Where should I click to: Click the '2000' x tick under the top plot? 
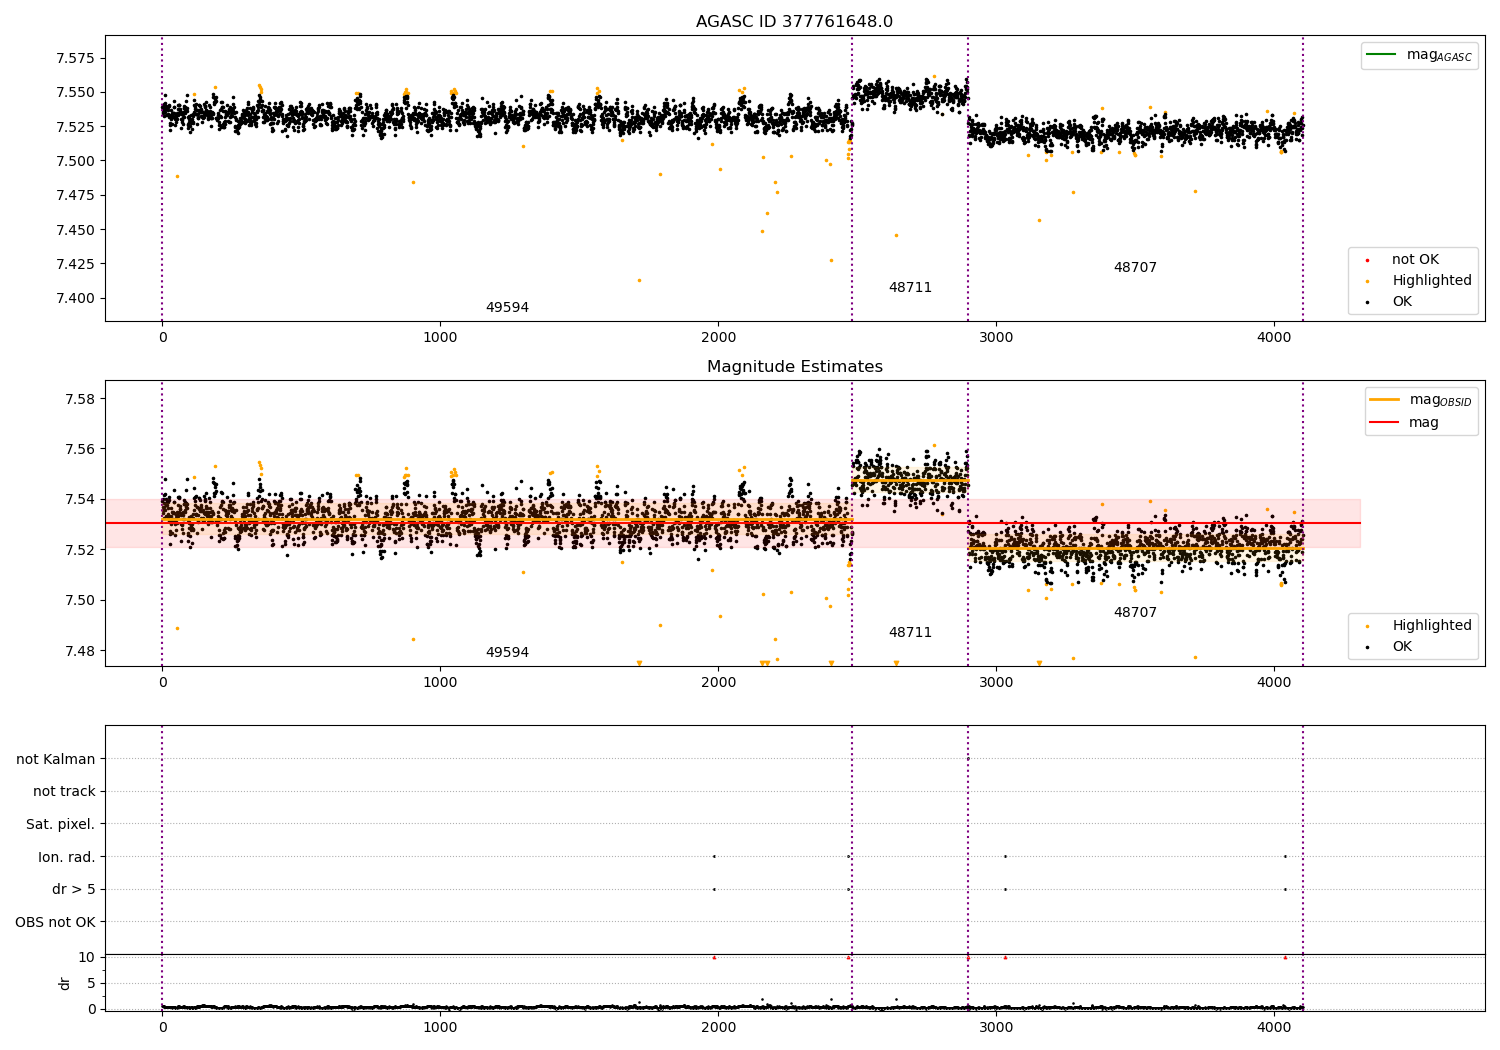[718, 338]
